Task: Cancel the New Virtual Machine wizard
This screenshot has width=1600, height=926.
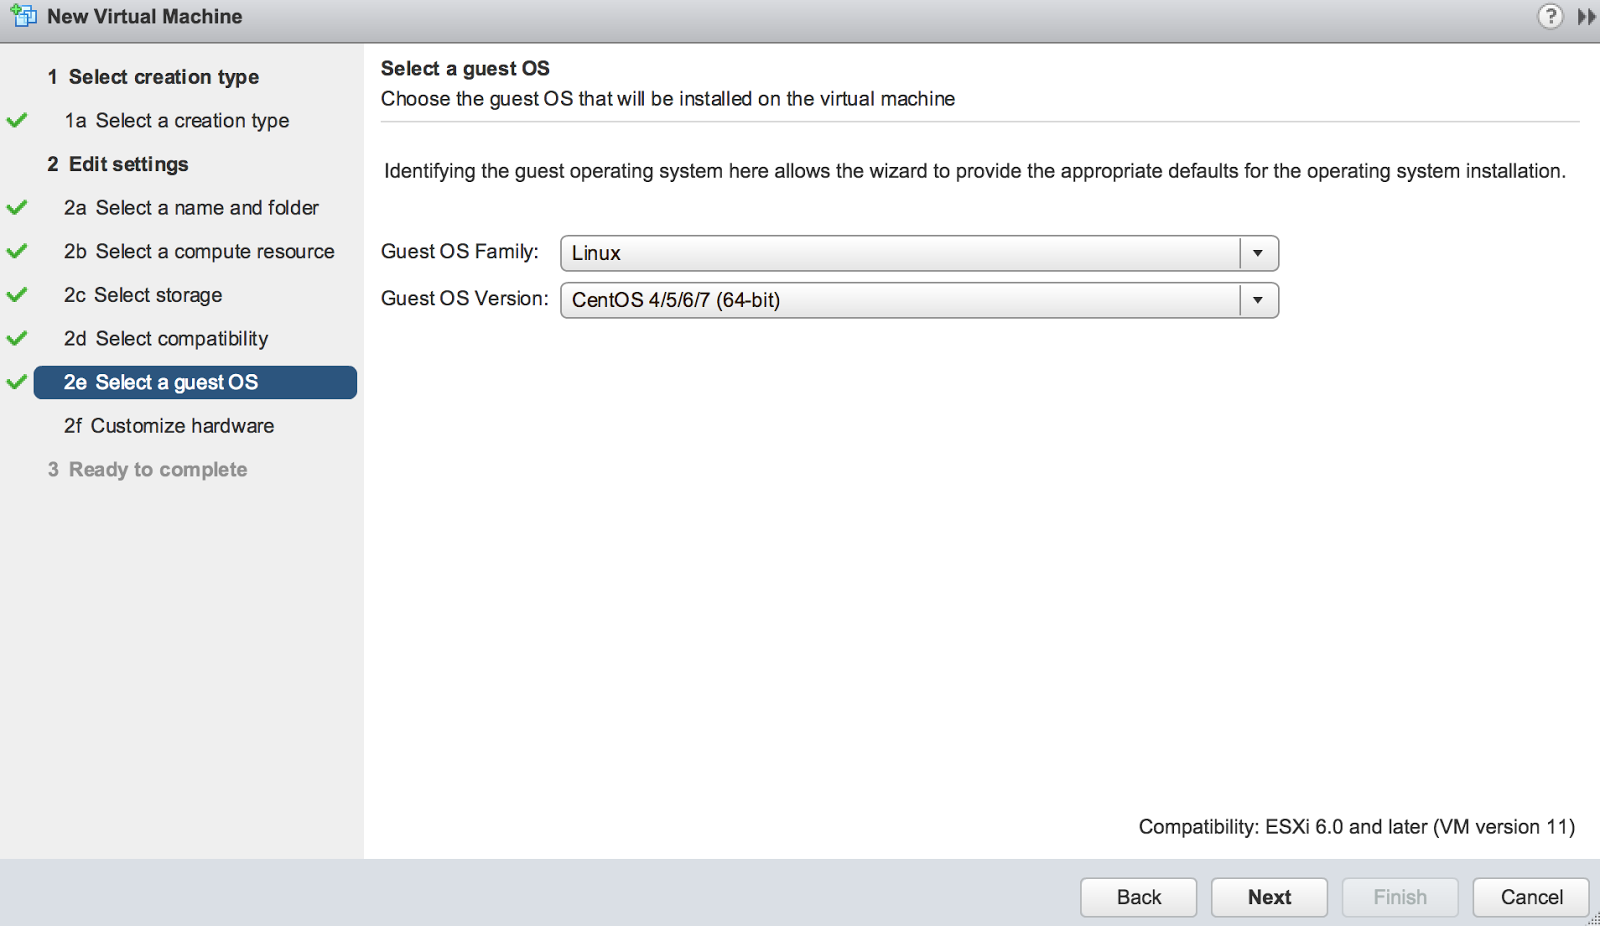Action: [1531, 897]
